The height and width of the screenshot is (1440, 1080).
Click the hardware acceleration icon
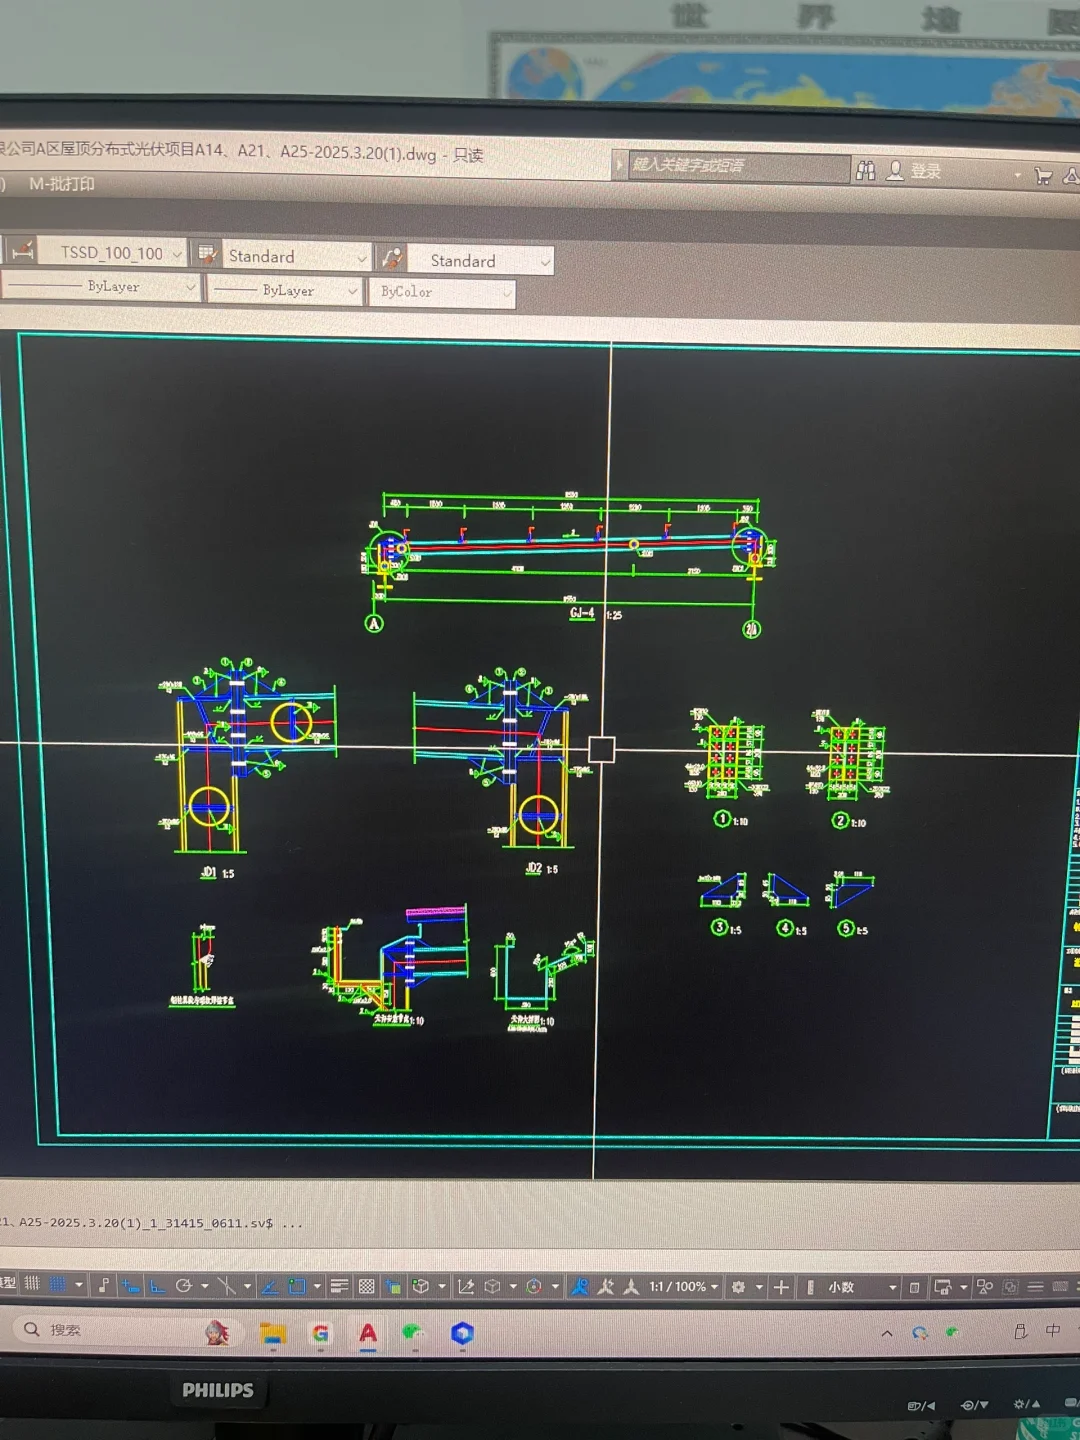(1010, 1287)
